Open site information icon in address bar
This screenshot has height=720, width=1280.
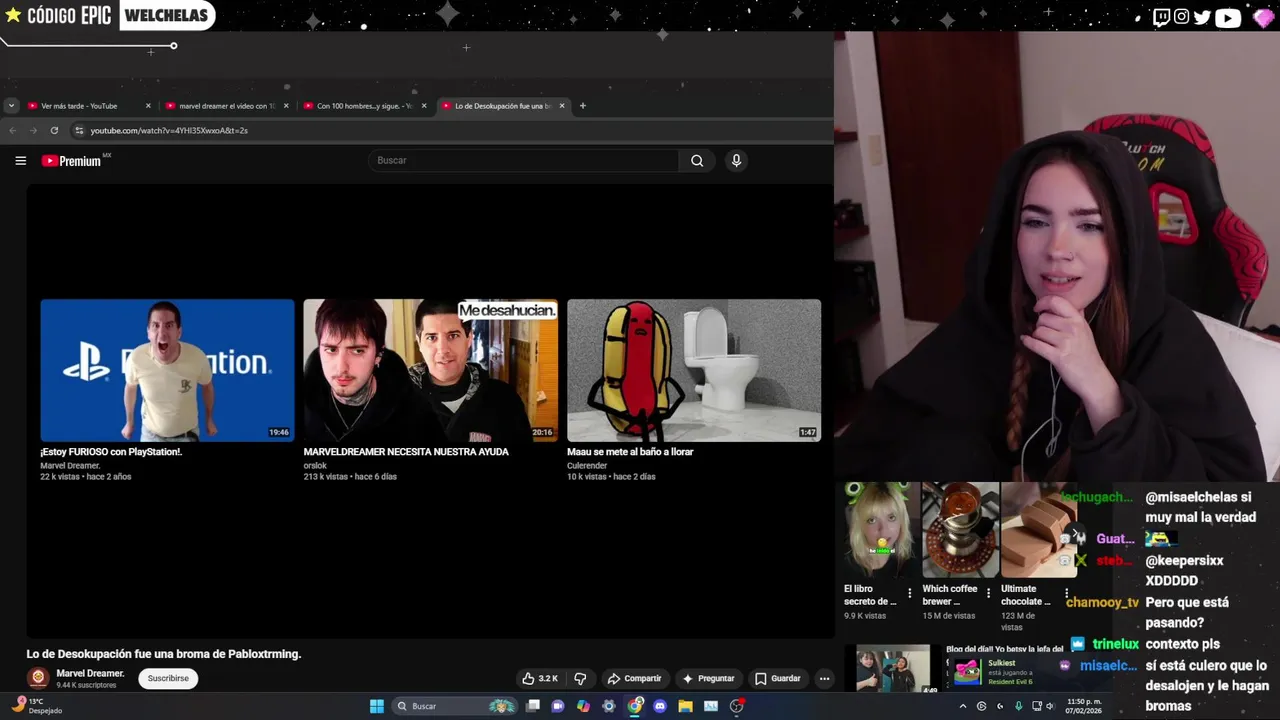tap(79, 130)
